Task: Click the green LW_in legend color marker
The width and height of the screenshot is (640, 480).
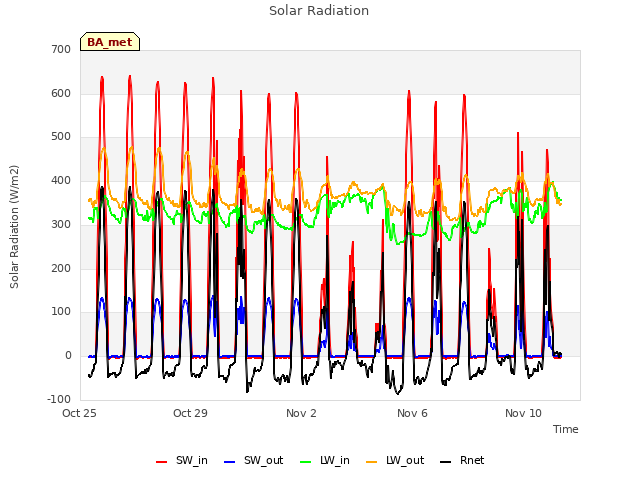Action: [x=306, y=462]
